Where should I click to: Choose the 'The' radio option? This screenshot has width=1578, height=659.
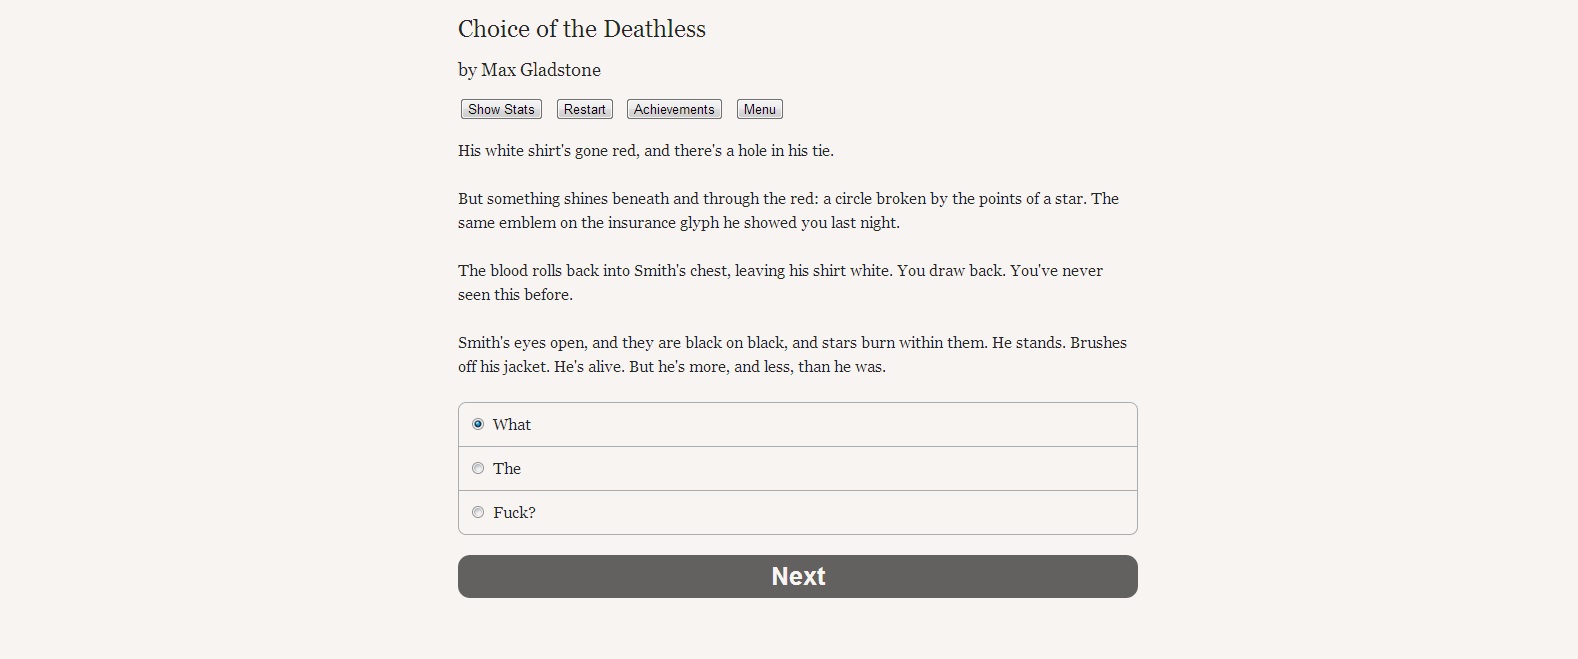point(478,468)
